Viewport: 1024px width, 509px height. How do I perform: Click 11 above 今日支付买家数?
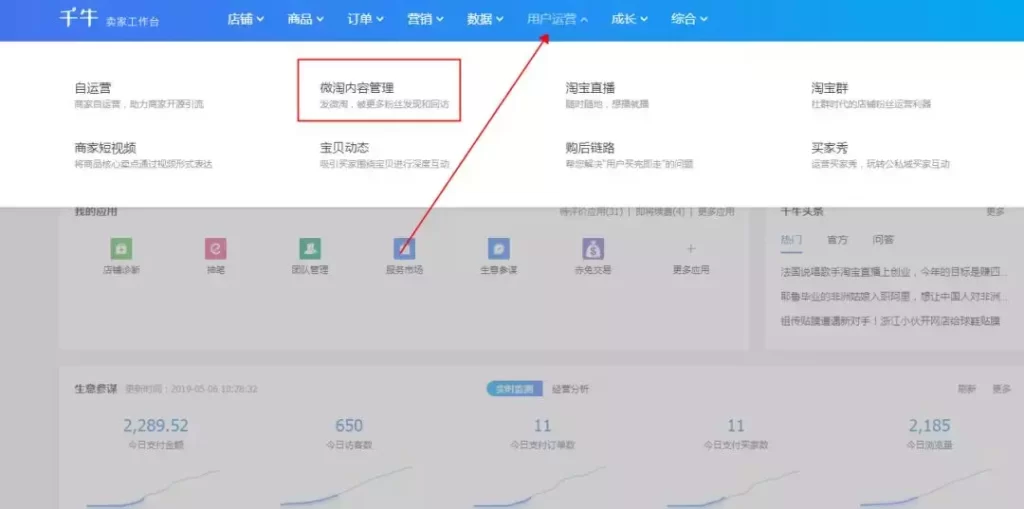(735, 426)
